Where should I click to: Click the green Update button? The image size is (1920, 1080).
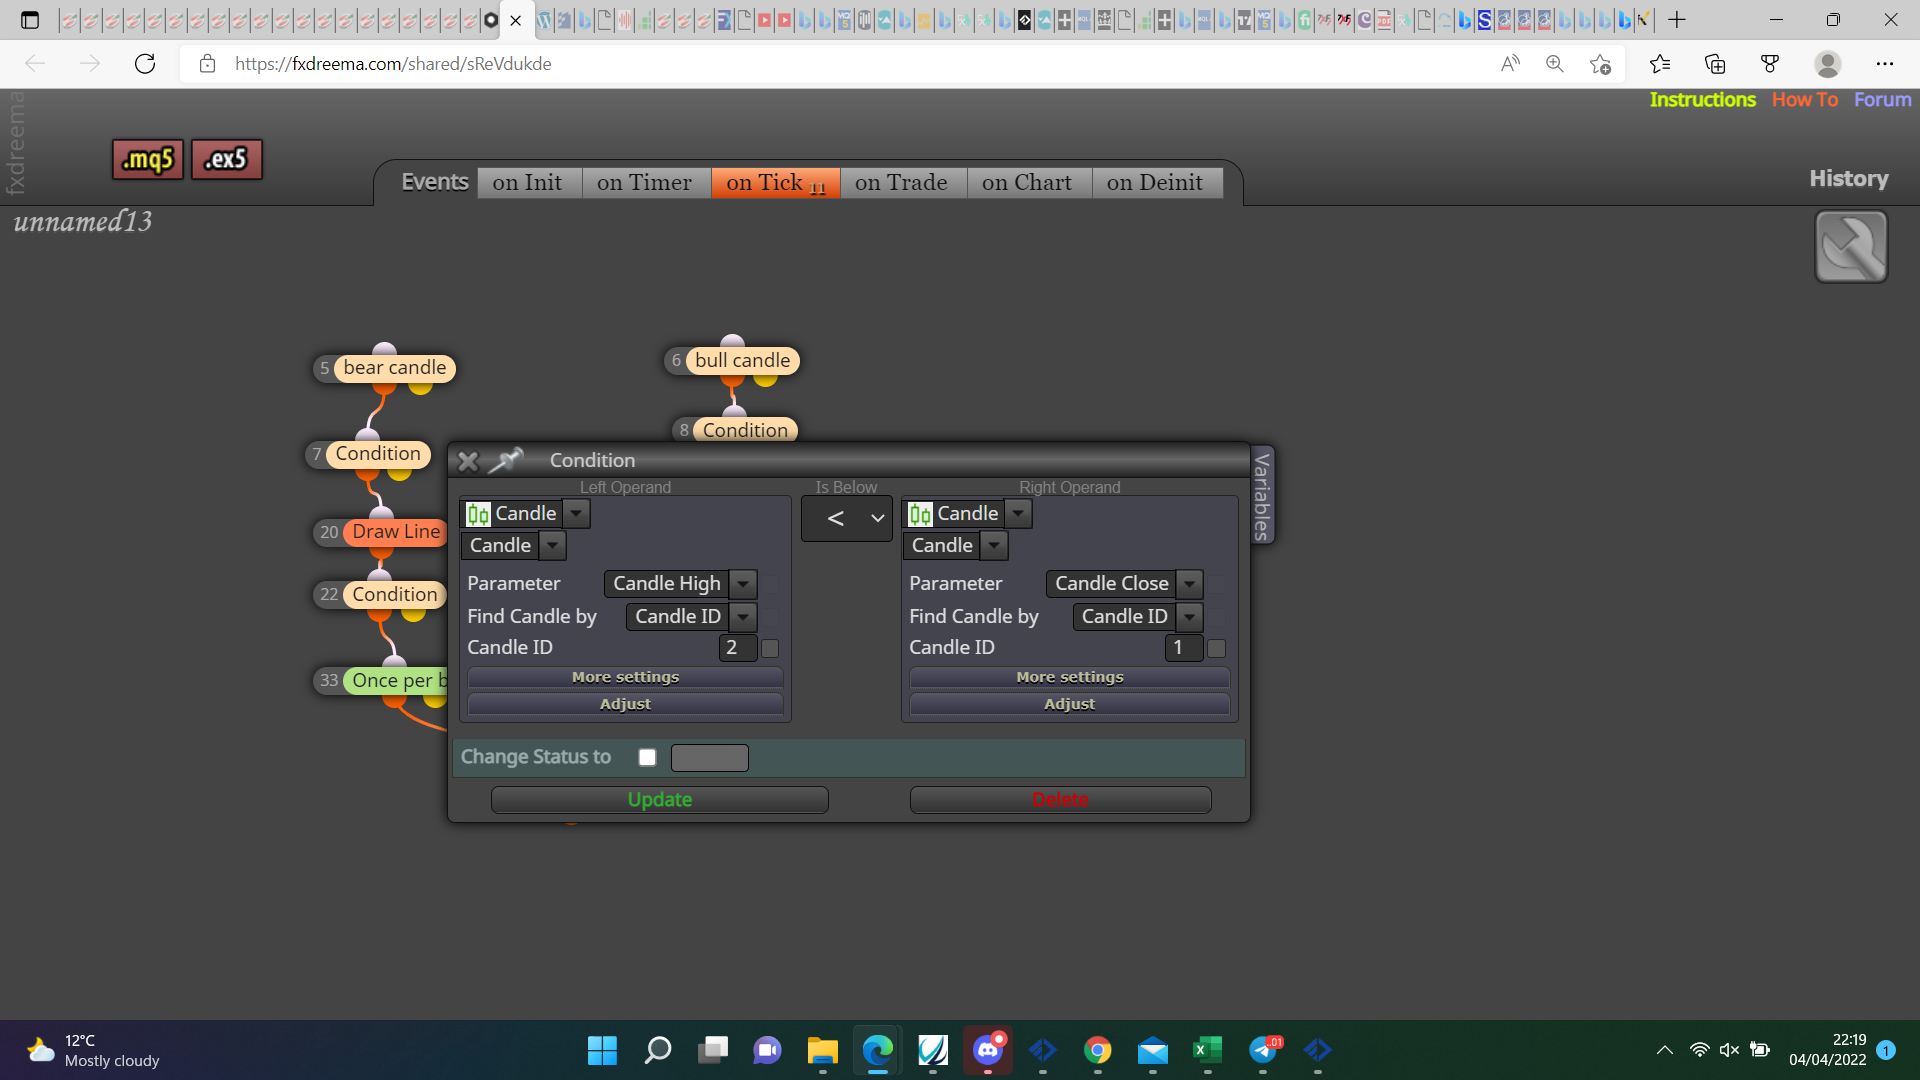pos(660,800)
